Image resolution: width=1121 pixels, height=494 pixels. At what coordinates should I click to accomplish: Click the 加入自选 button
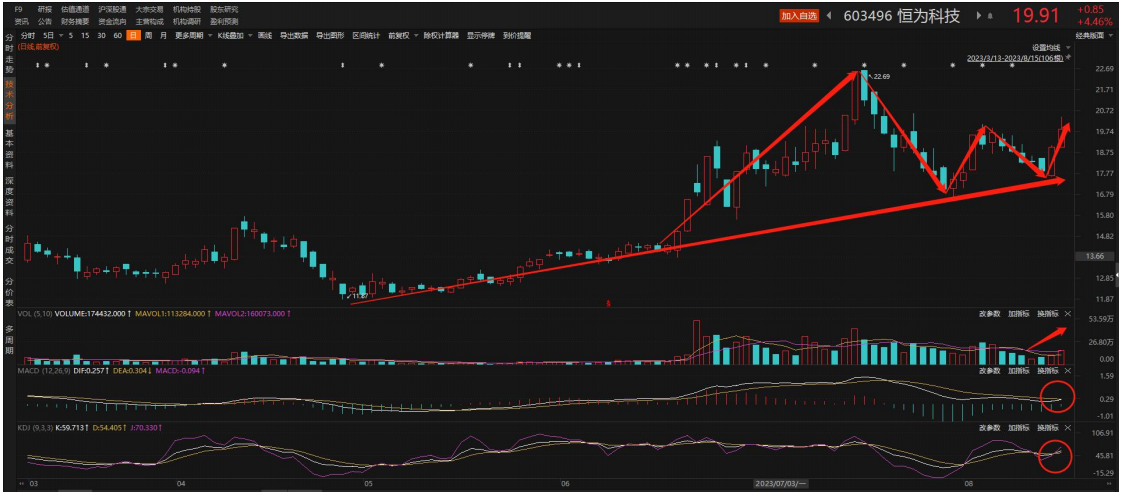(799, 16)
